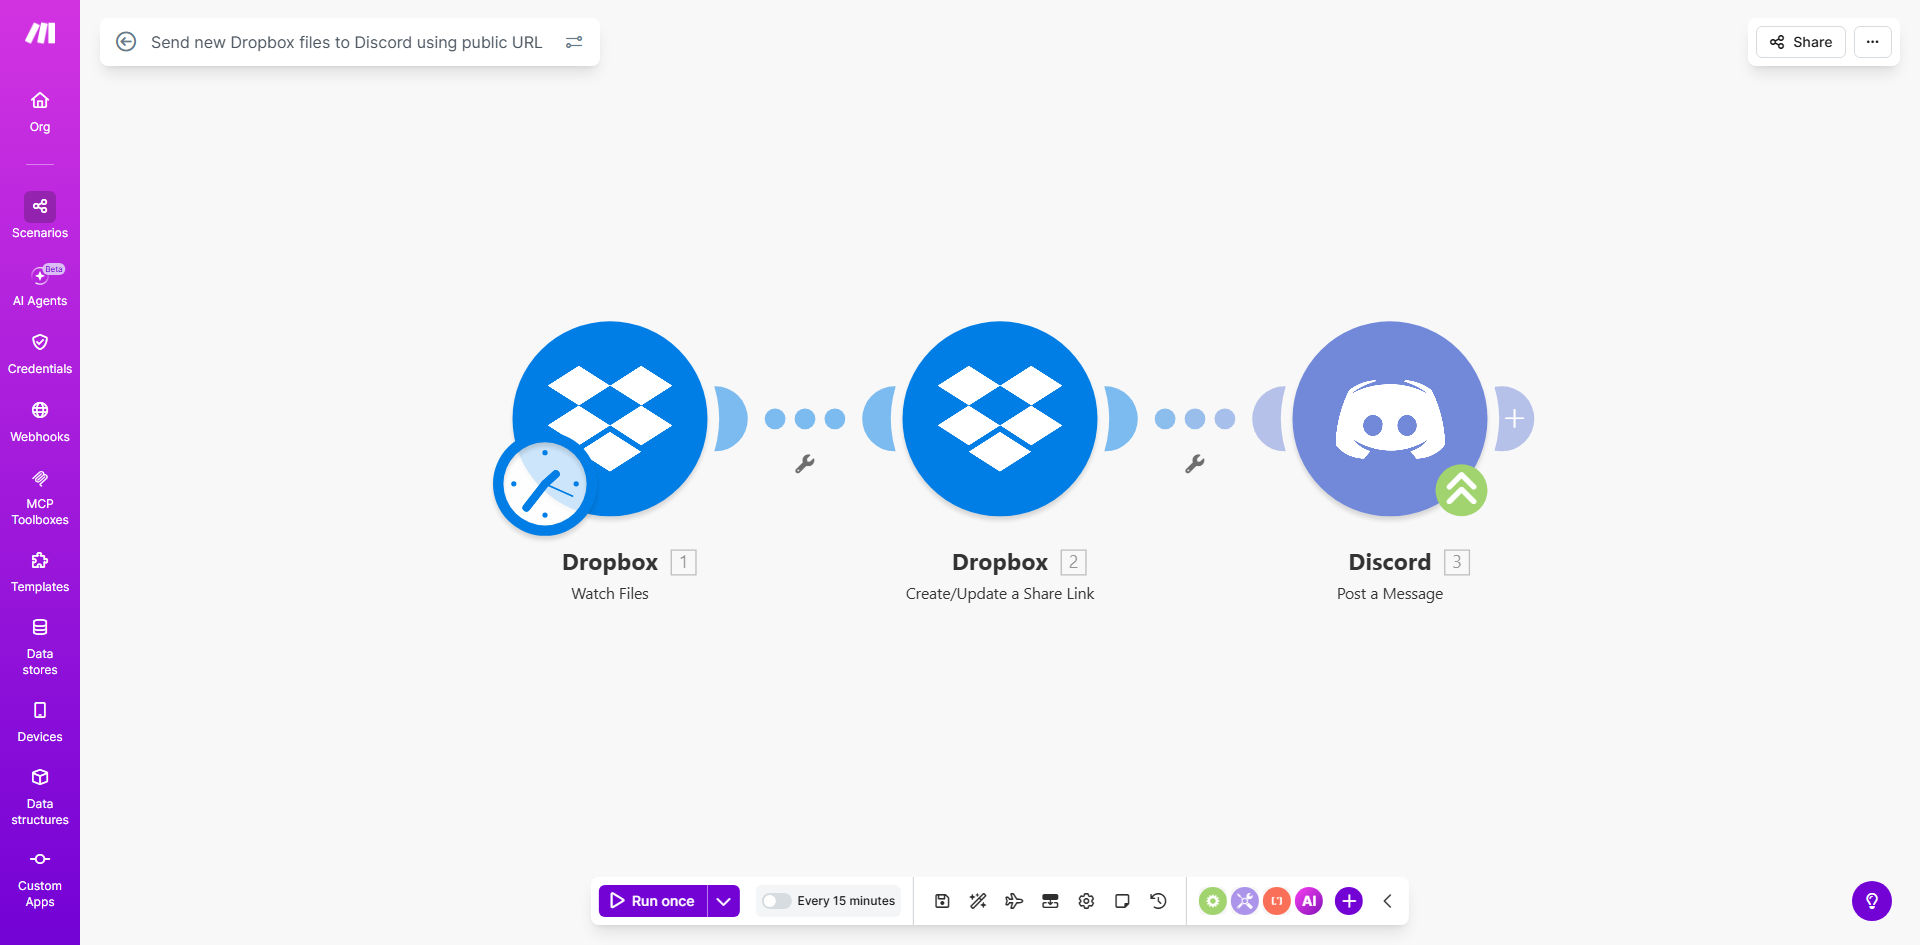The image size is (1920, 945).
Task: Open MCP Toolboxes in the sidebar
Action: [40, 497]
